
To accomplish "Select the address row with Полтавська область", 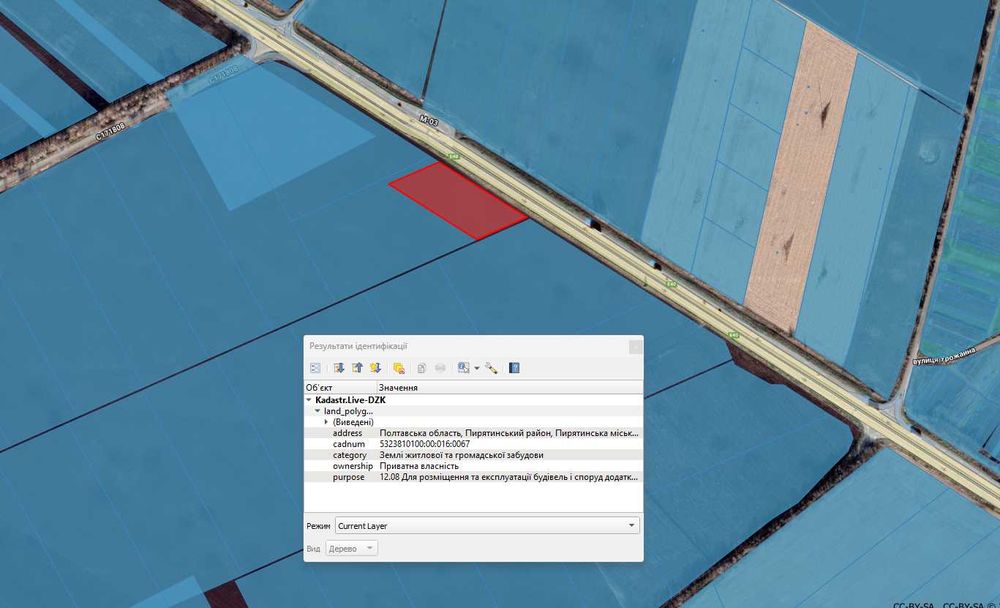I will (473, 433).
